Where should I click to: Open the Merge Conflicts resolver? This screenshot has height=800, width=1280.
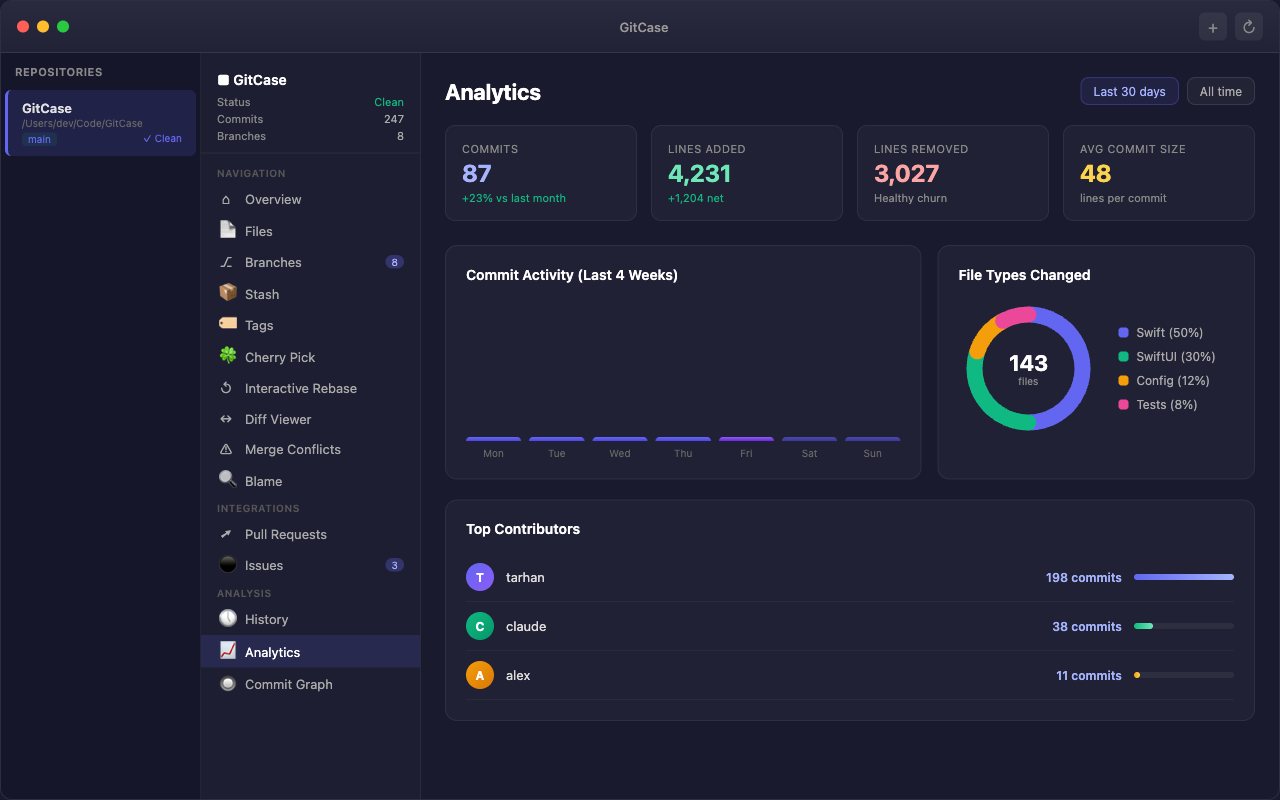click(293, 449)
